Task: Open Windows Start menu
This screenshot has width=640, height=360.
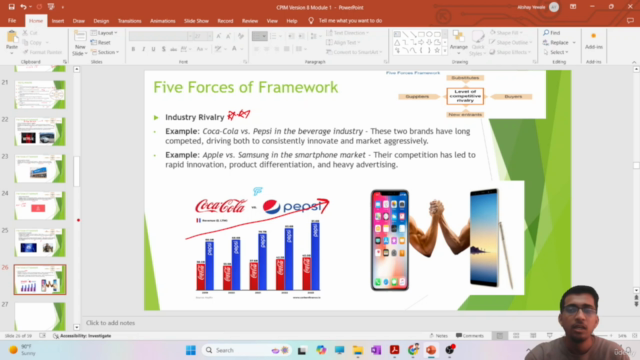Action: click(191, 350)
